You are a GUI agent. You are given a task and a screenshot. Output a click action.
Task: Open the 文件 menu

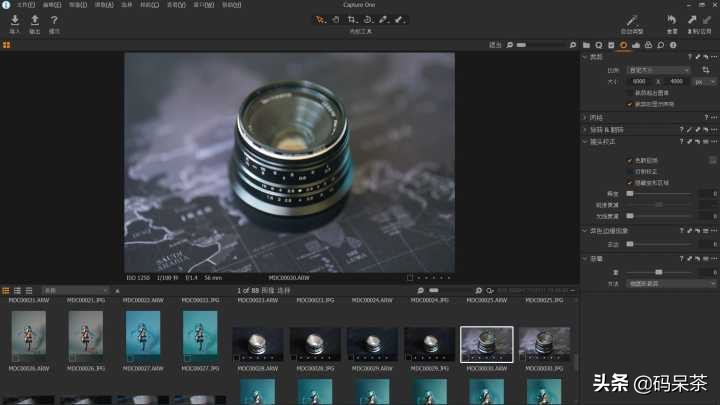[25, 4]
